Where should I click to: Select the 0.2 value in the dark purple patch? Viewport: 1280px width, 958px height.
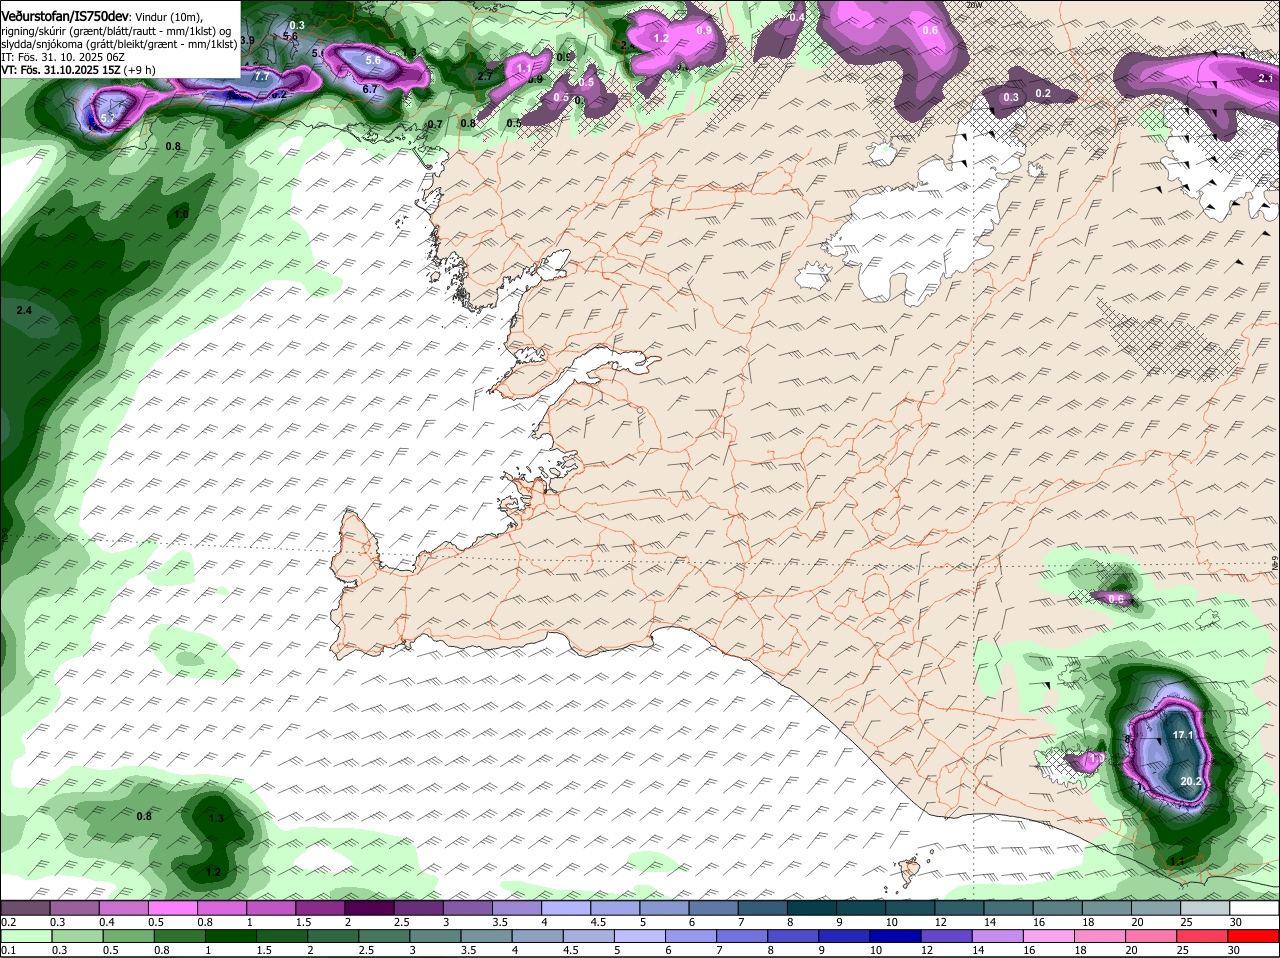pyautogui.click(x=1043, y=94)
